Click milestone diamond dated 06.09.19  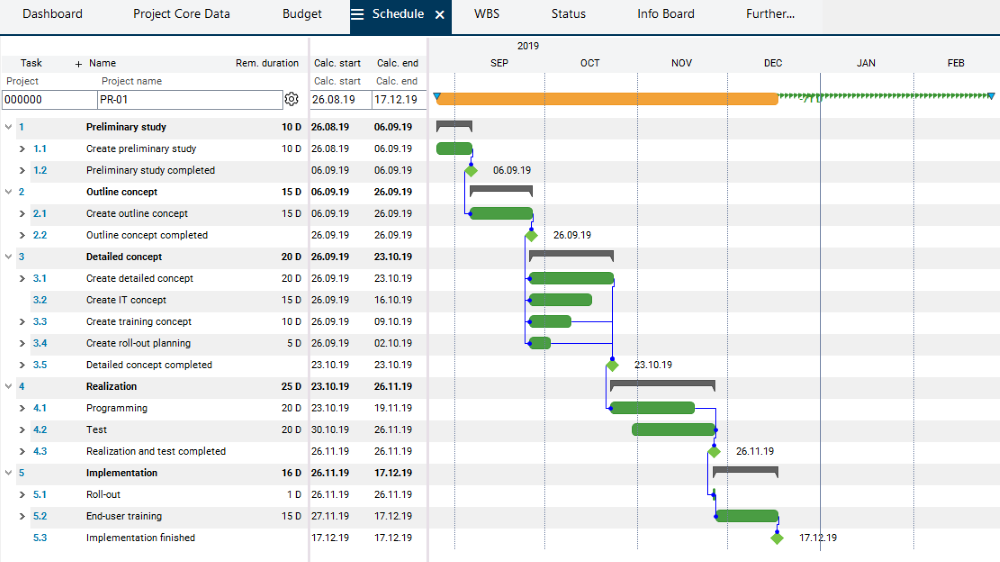[x=471, y=171]
